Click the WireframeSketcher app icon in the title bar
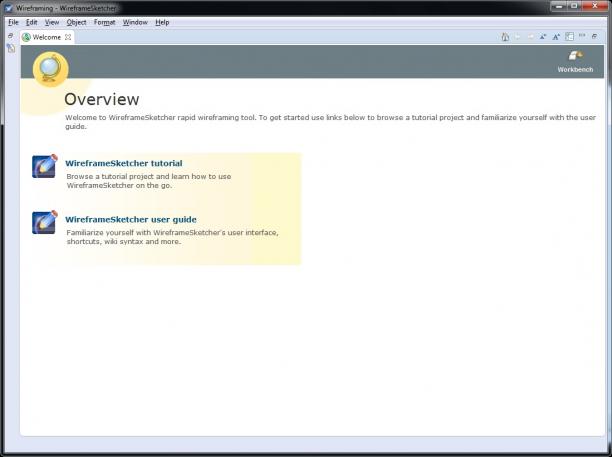Image resolution: width=612 pixels, height=457 pixels. pos(8,8)
